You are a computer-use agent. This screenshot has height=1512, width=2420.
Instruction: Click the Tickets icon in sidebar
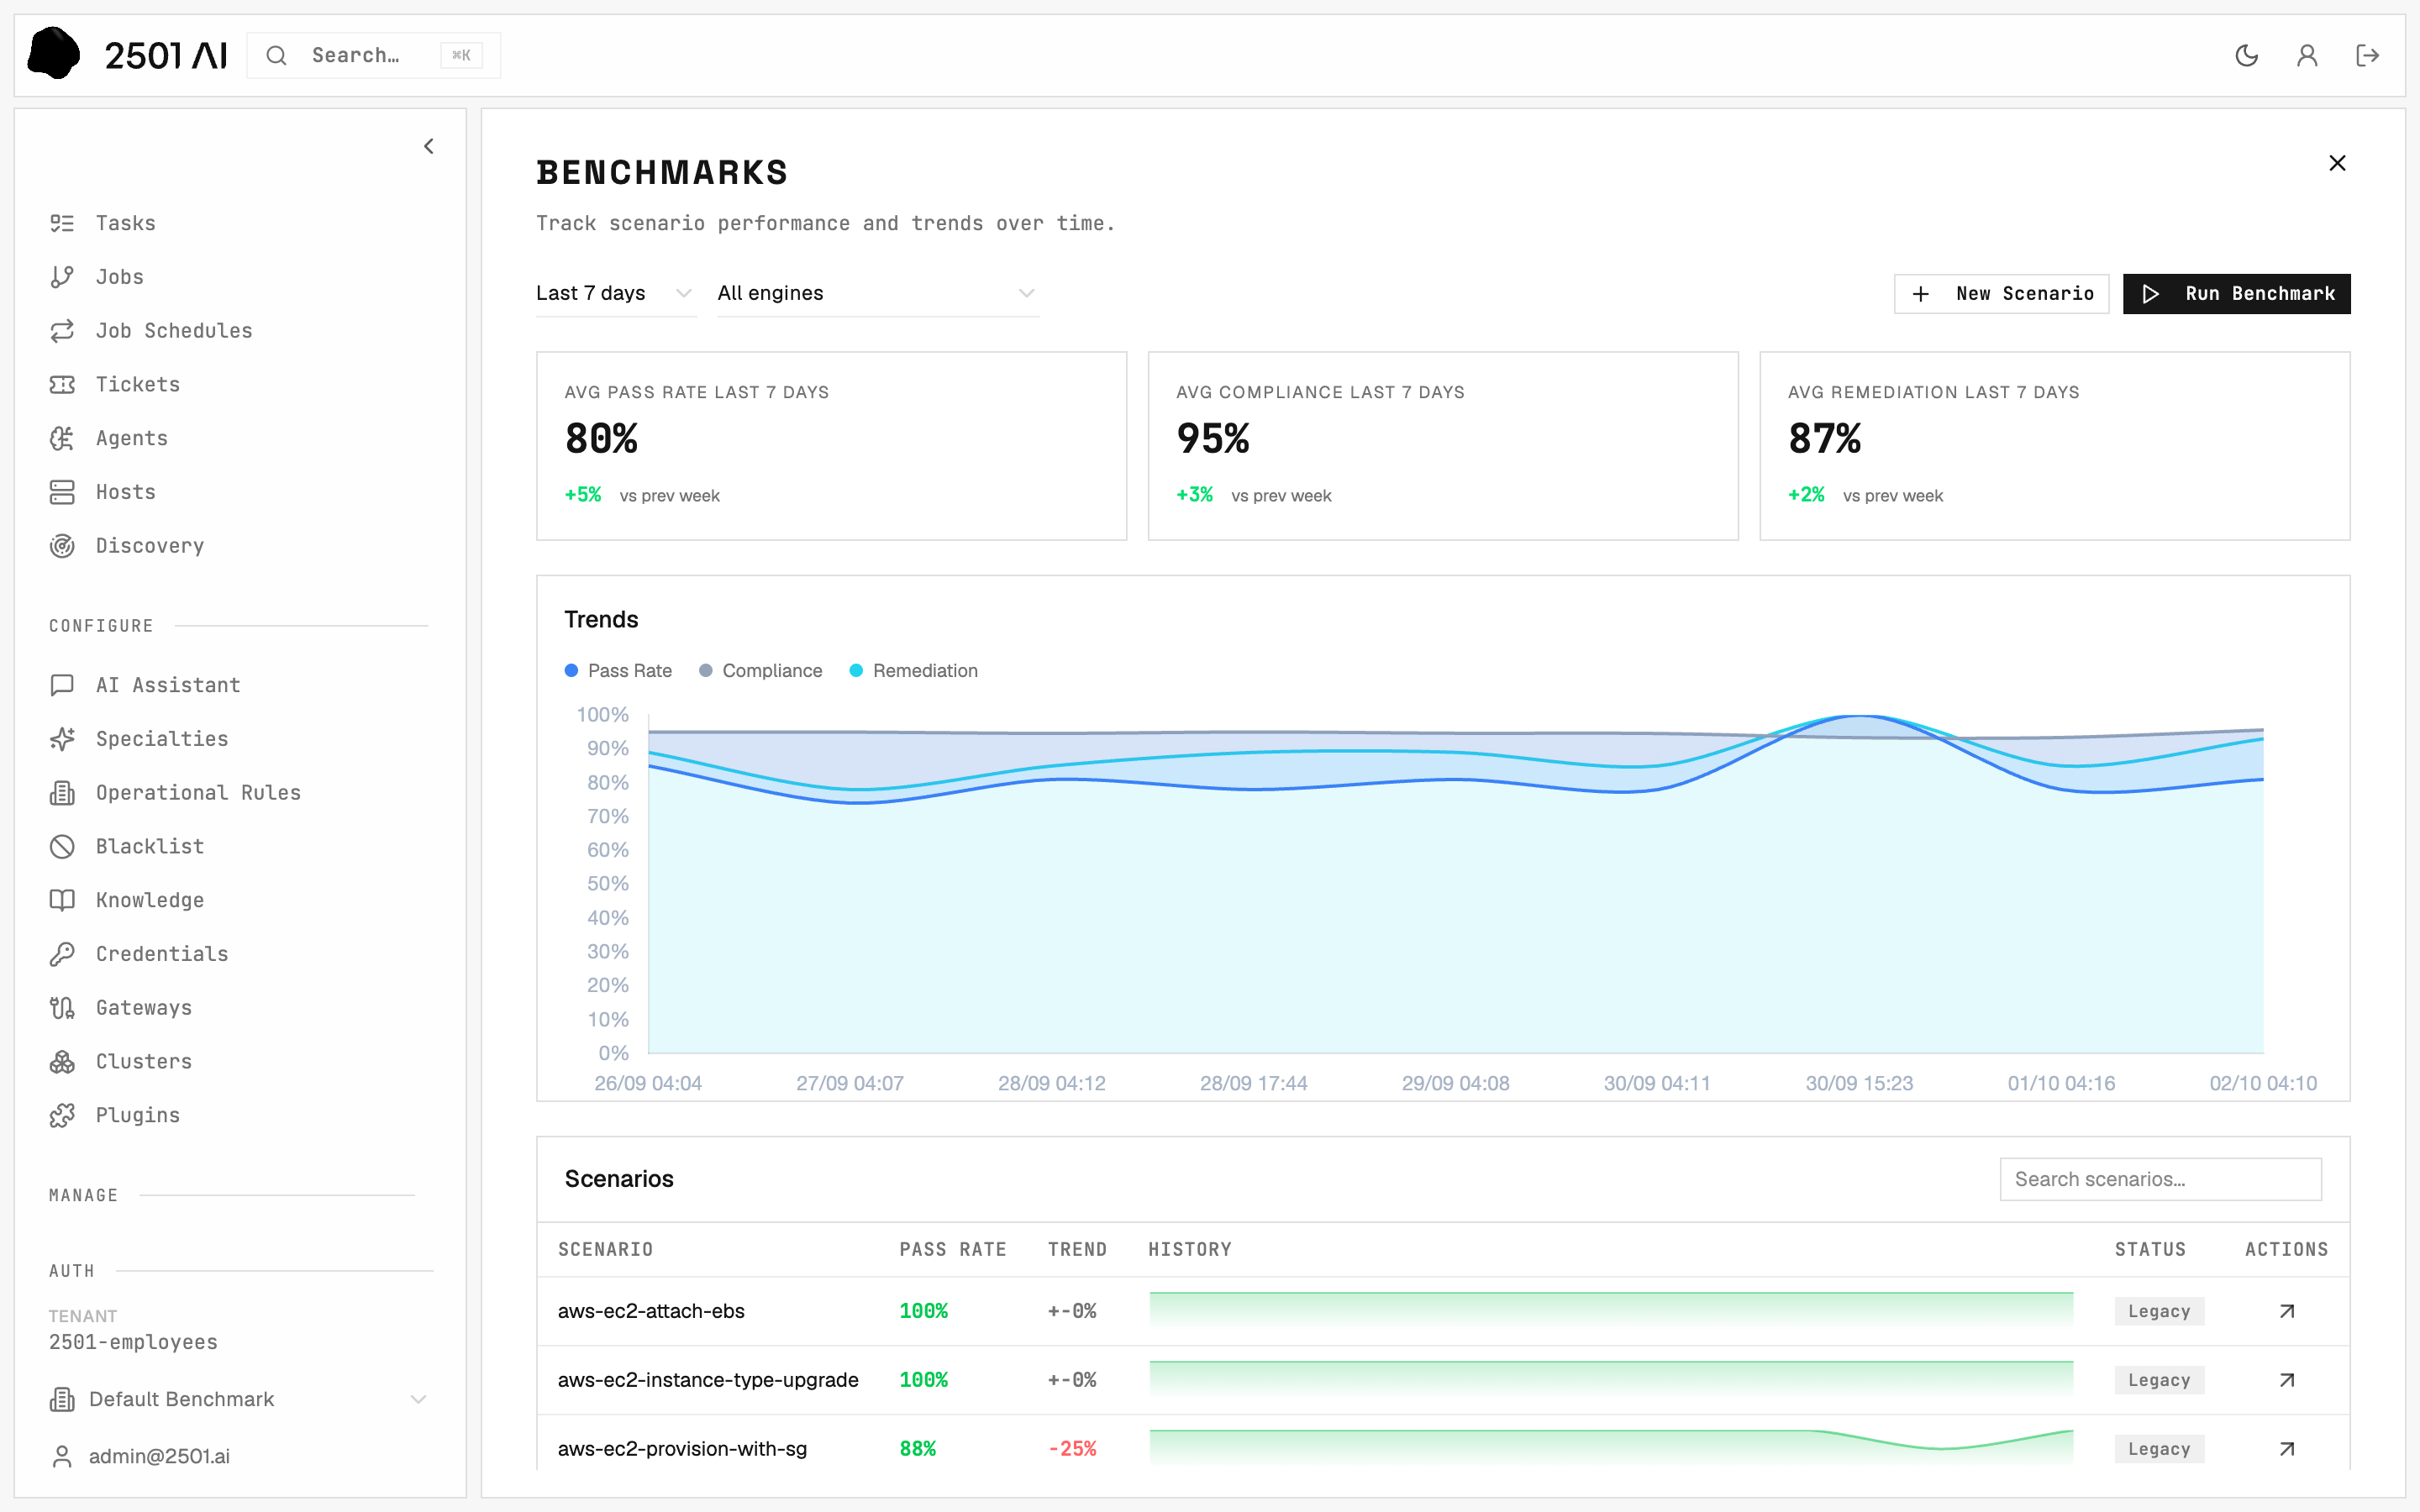[62, 384]
